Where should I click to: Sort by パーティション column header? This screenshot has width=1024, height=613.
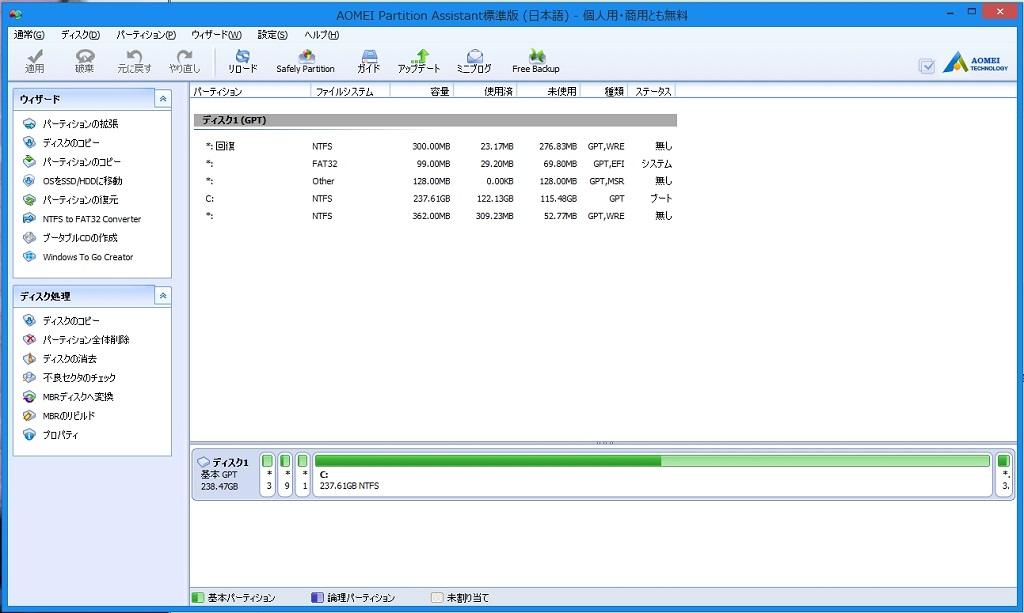point(250,91)
